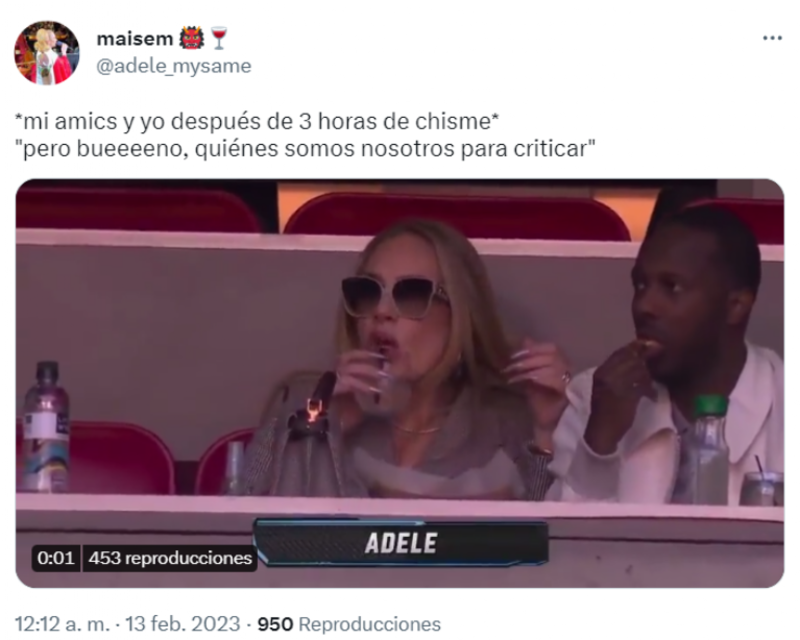The image size is (800, 640).
Task: Click the ADELE name banner in the video
Action: tap(401, 543)
